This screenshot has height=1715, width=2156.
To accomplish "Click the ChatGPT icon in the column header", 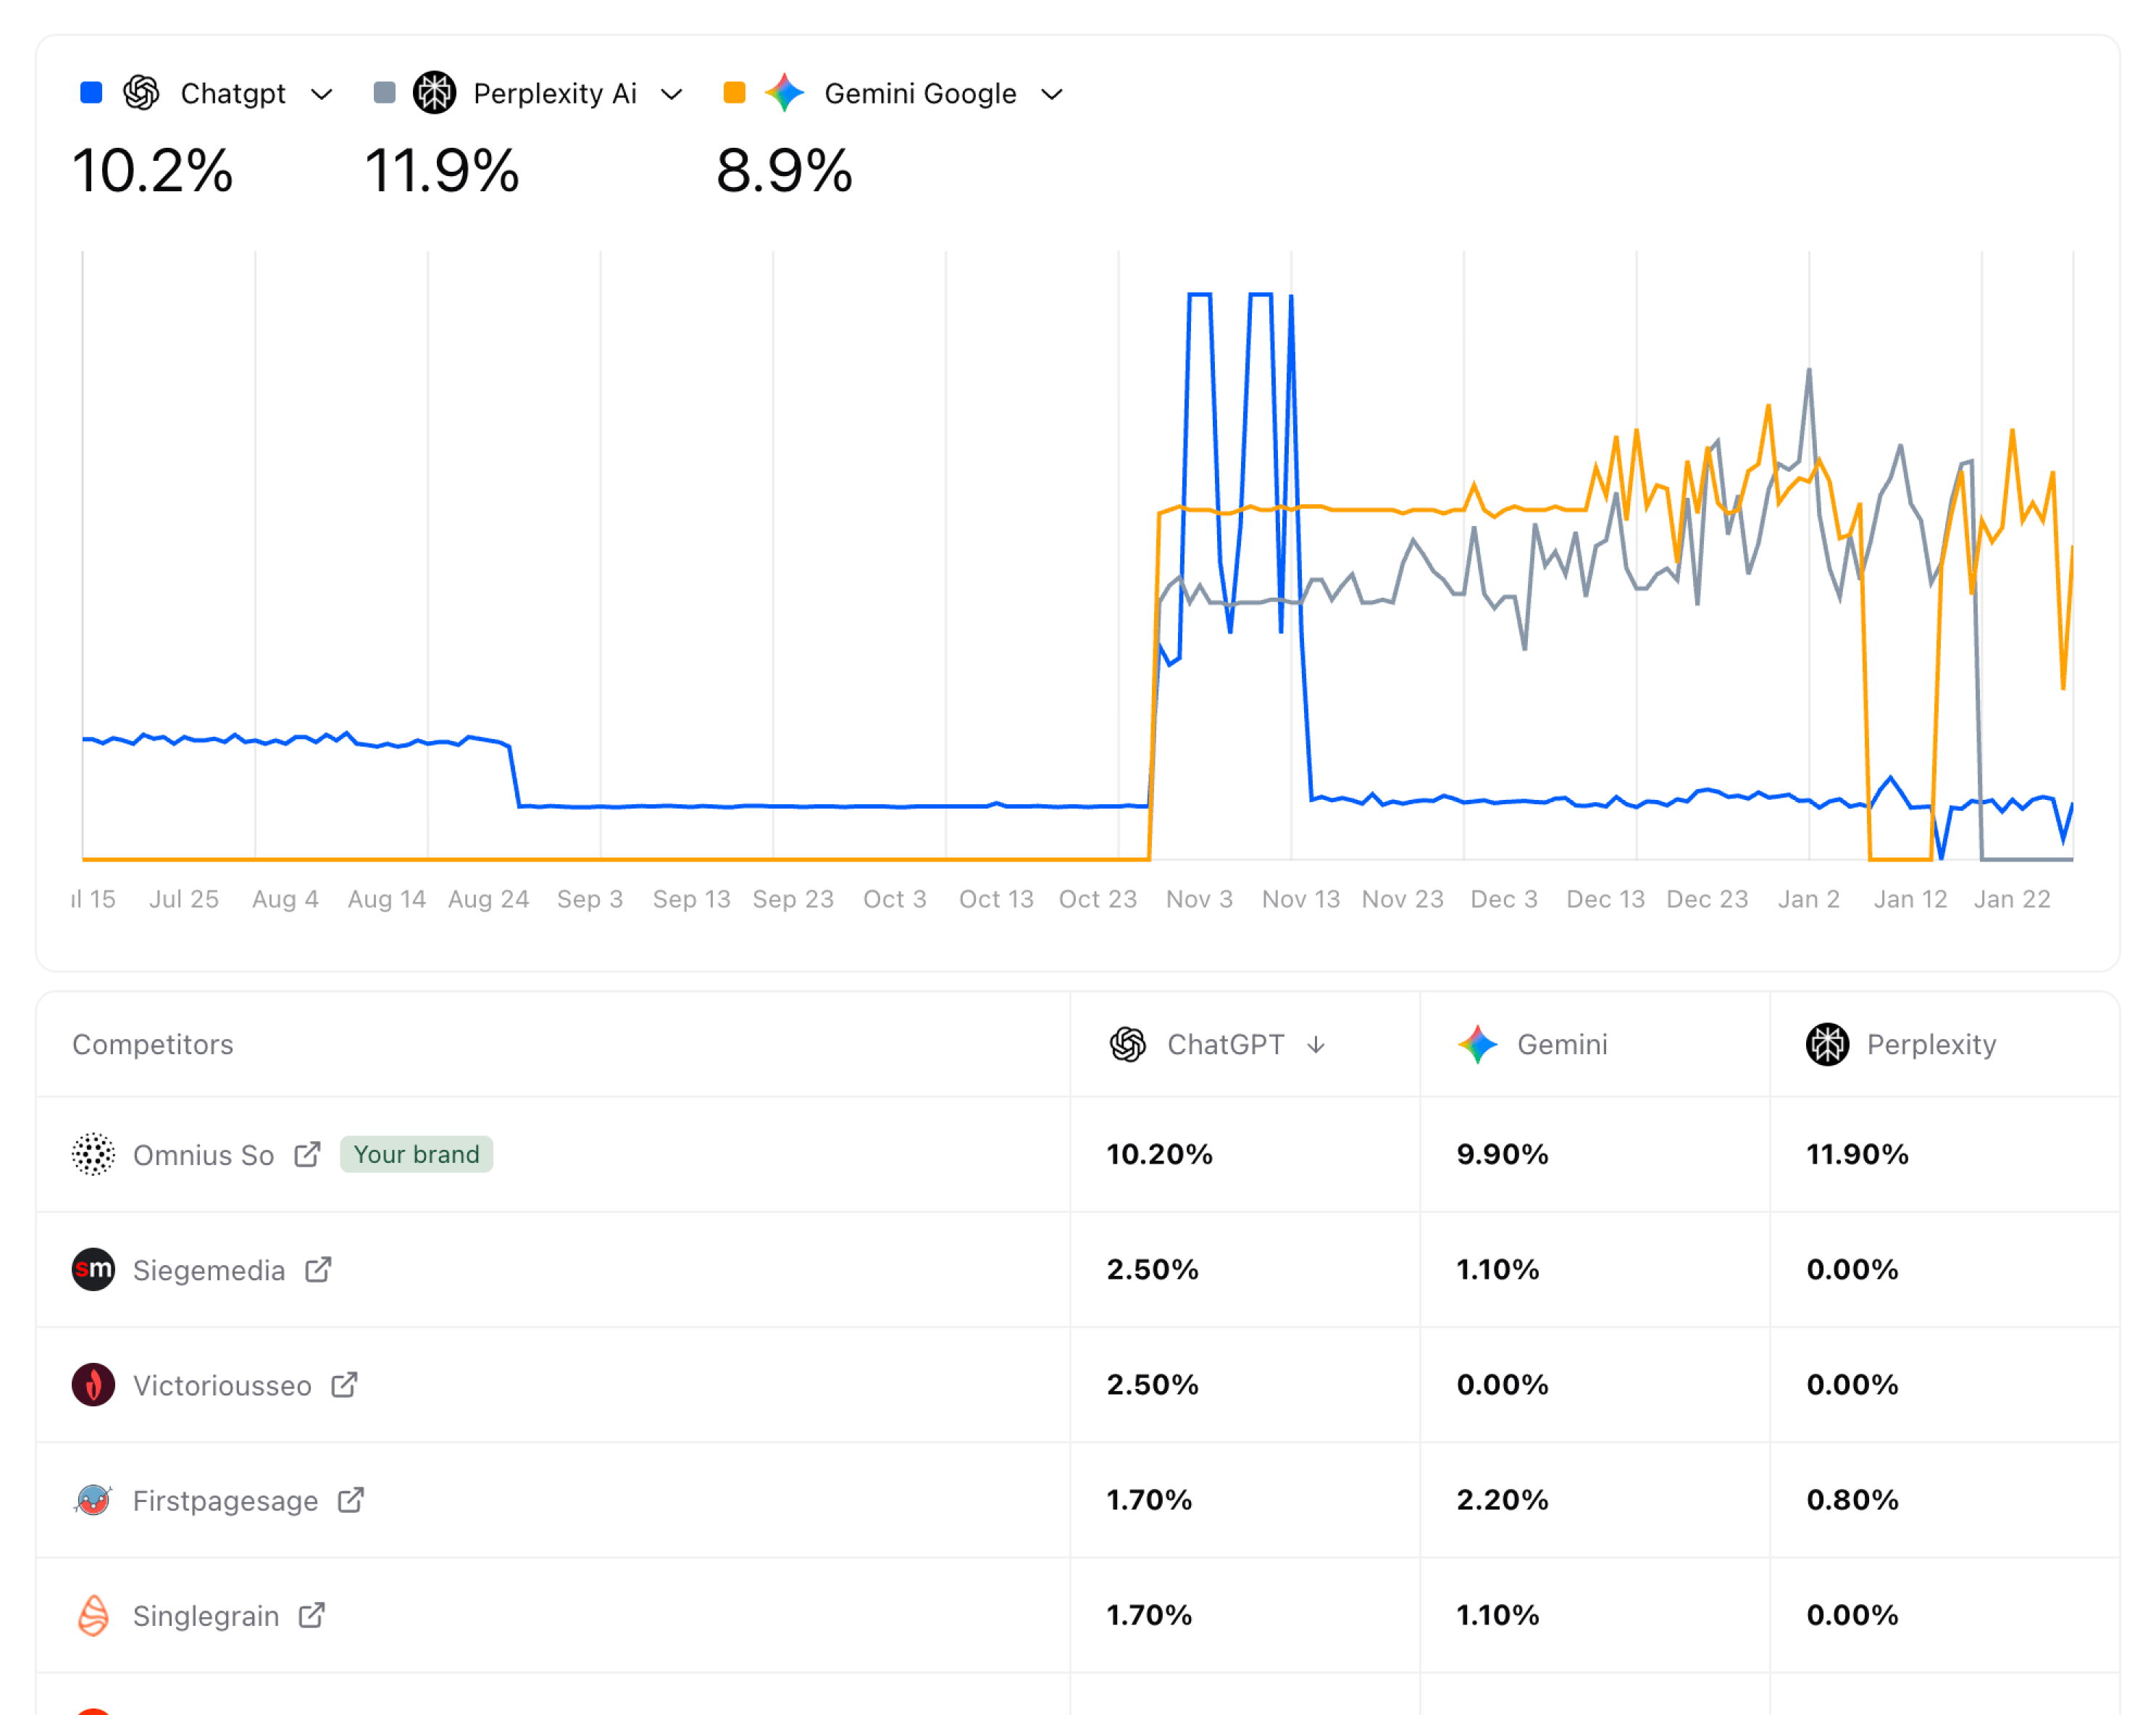I will (1129, 1044).
